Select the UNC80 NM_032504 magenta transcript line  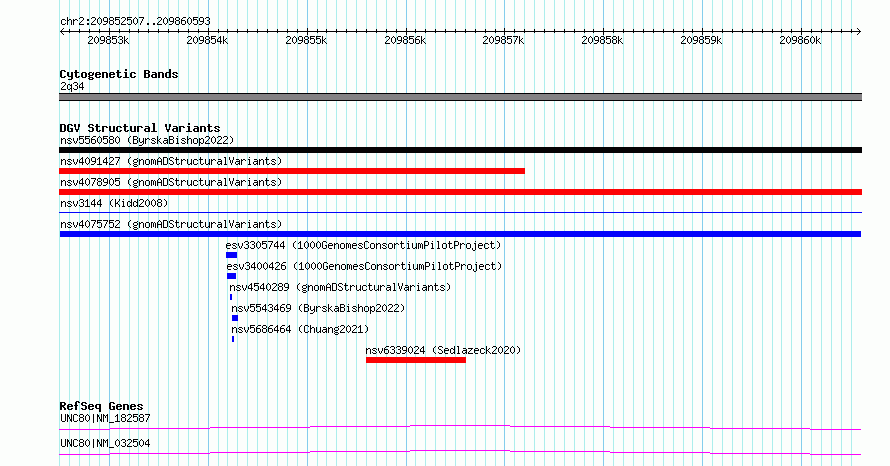coord(460,452)
